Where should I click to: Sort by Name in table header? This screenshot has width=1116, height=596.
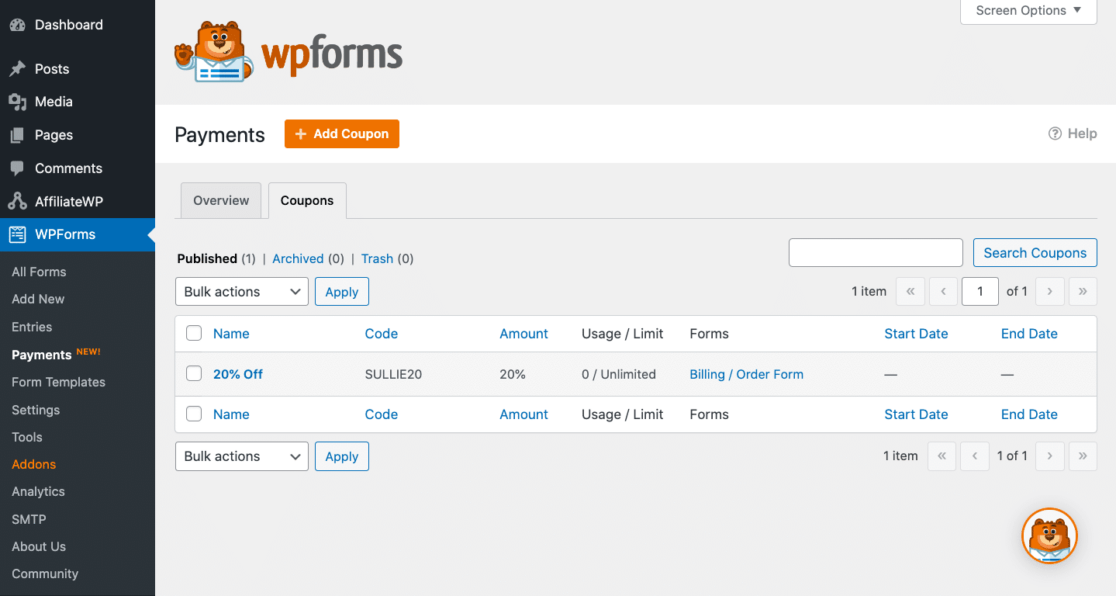point(231,333)
